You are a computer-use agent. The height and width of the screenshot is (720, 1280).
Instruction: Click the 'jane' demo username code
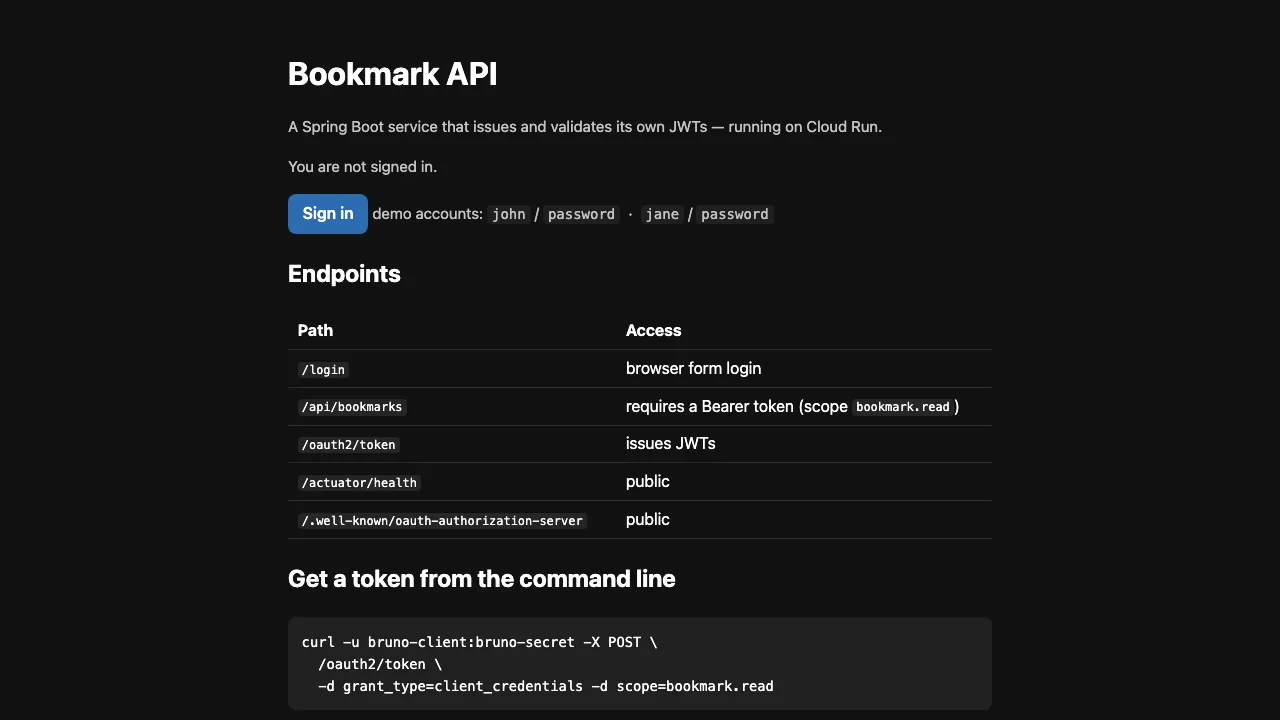coord(662,214)
